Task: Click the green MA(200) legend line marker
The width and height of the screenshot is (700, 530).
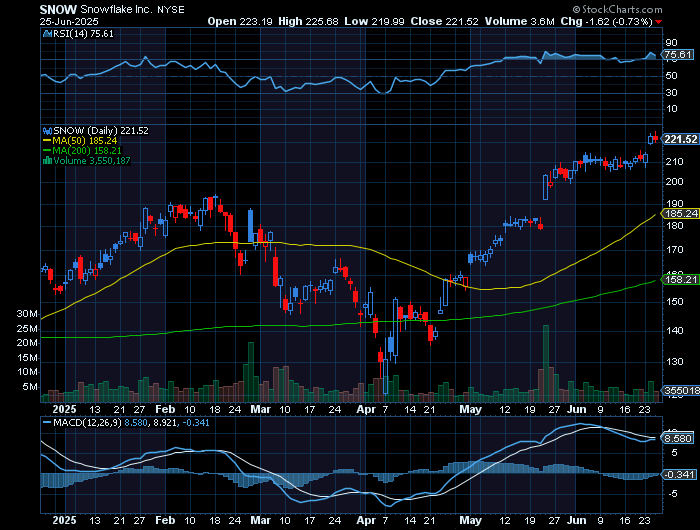Action: click(47, 150)
